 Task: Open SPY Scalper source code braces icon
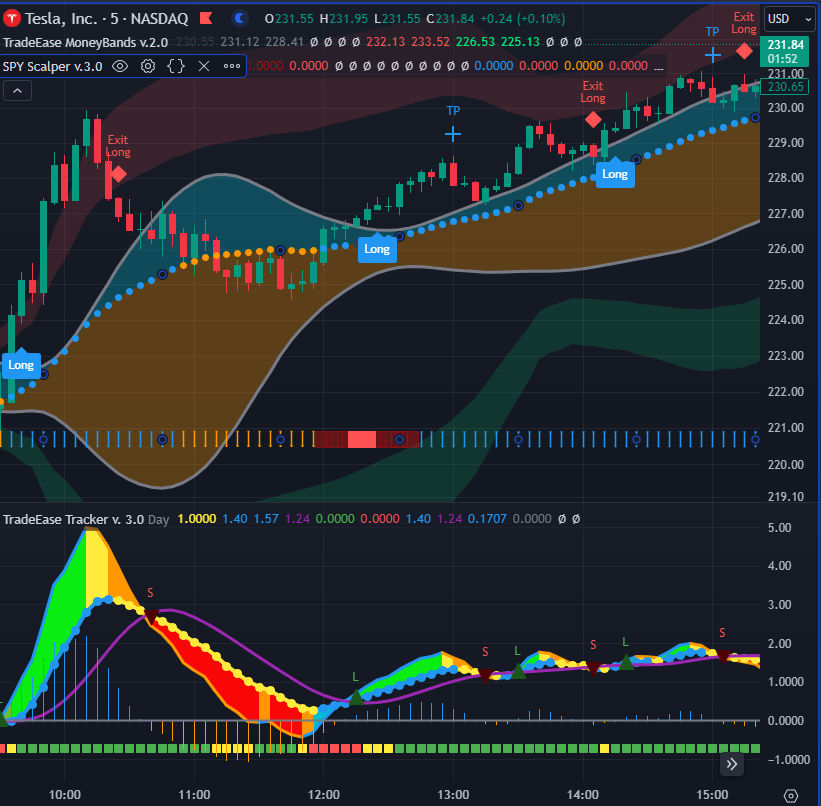(x=176, y=66)
